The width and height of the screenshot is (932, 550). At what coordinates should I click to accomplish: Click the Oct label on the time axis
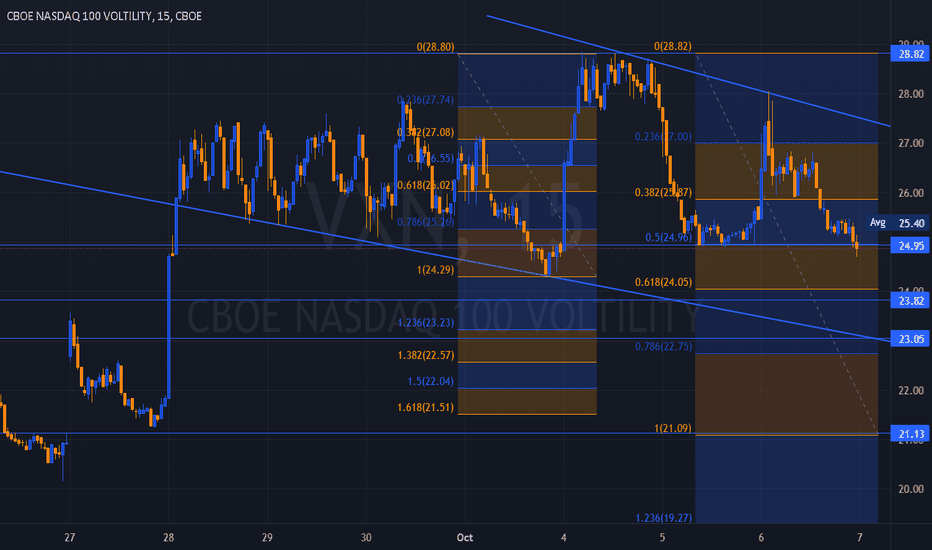465,538
